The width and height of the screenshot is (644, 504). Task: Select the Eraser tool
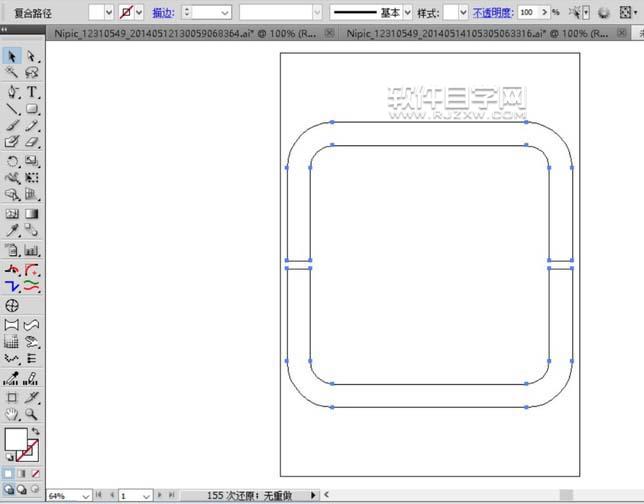pos(32,142)
